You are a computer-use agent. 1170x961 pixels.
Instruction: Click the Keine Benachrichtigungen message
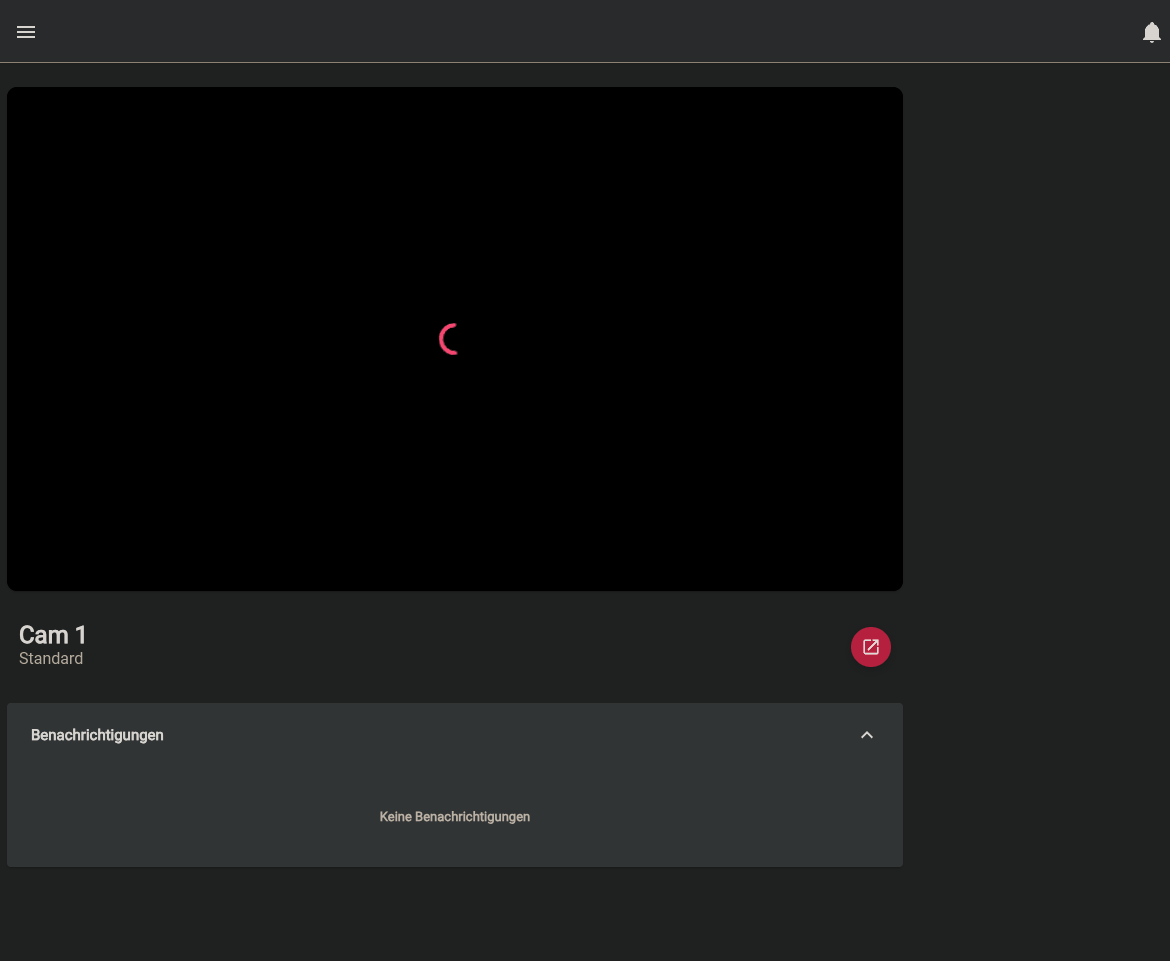[x=455, y=817]
